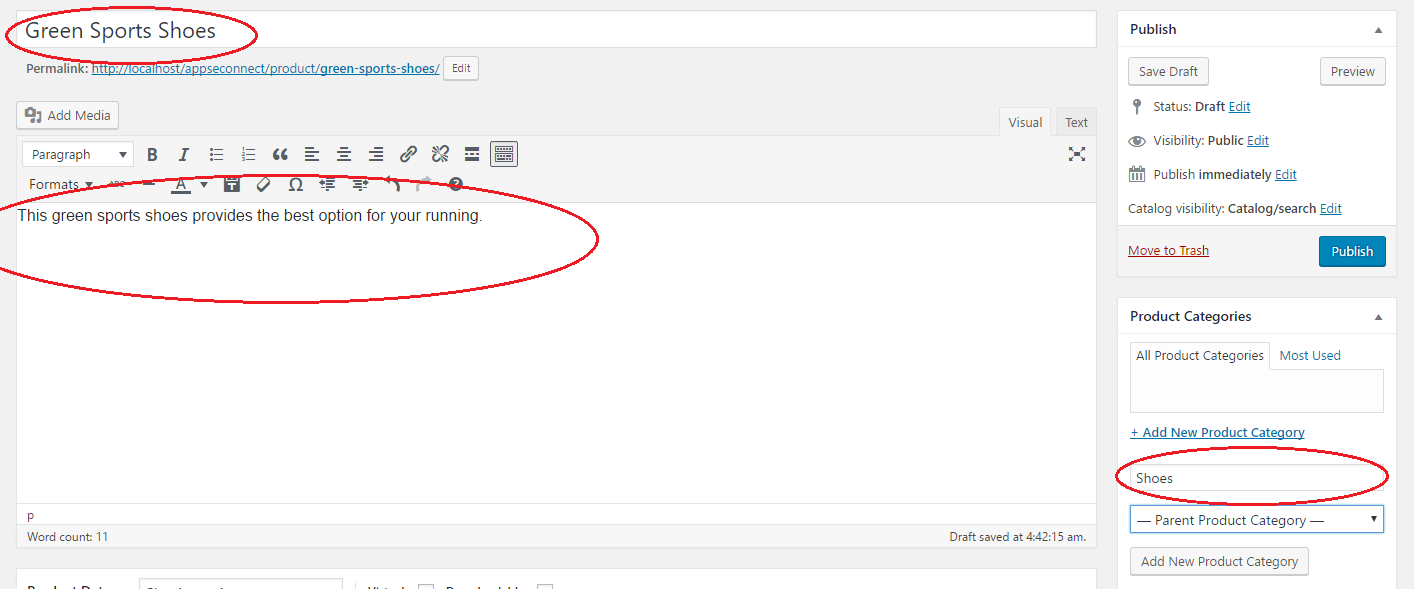
Task: Toggle bold formatting in the editor
Action: (152, 154)
